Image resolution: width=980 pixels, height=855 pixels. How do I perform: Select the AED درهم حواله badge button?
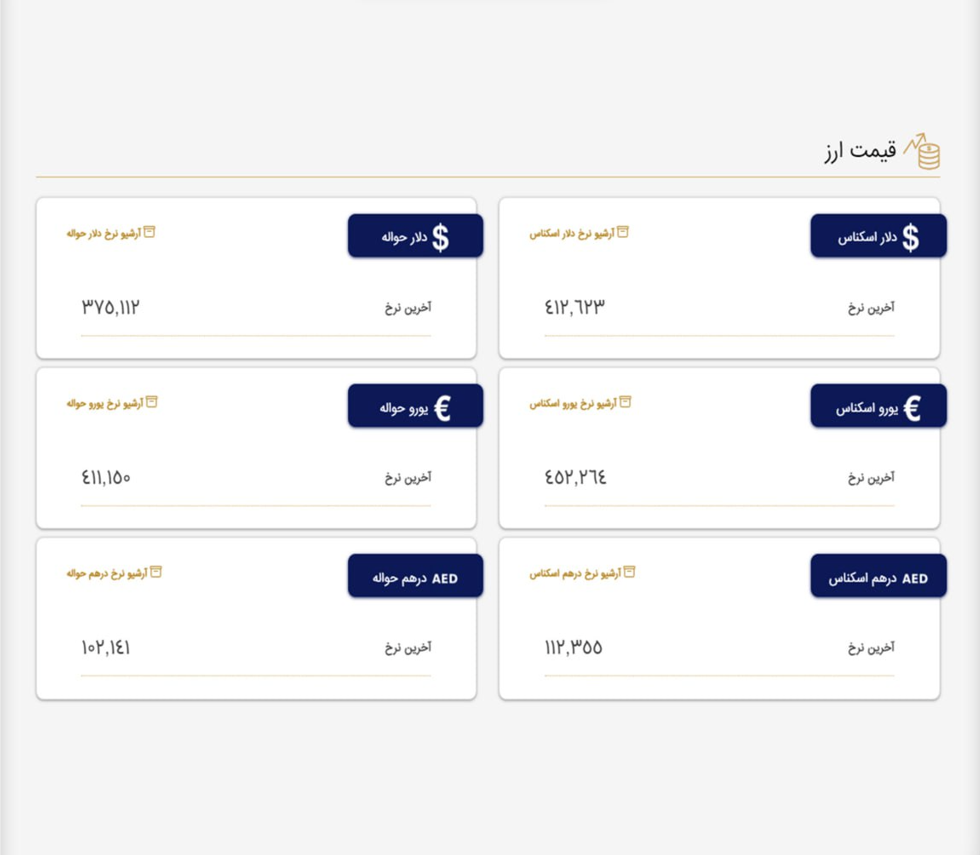pyautogui.click(x=415, y=576)
